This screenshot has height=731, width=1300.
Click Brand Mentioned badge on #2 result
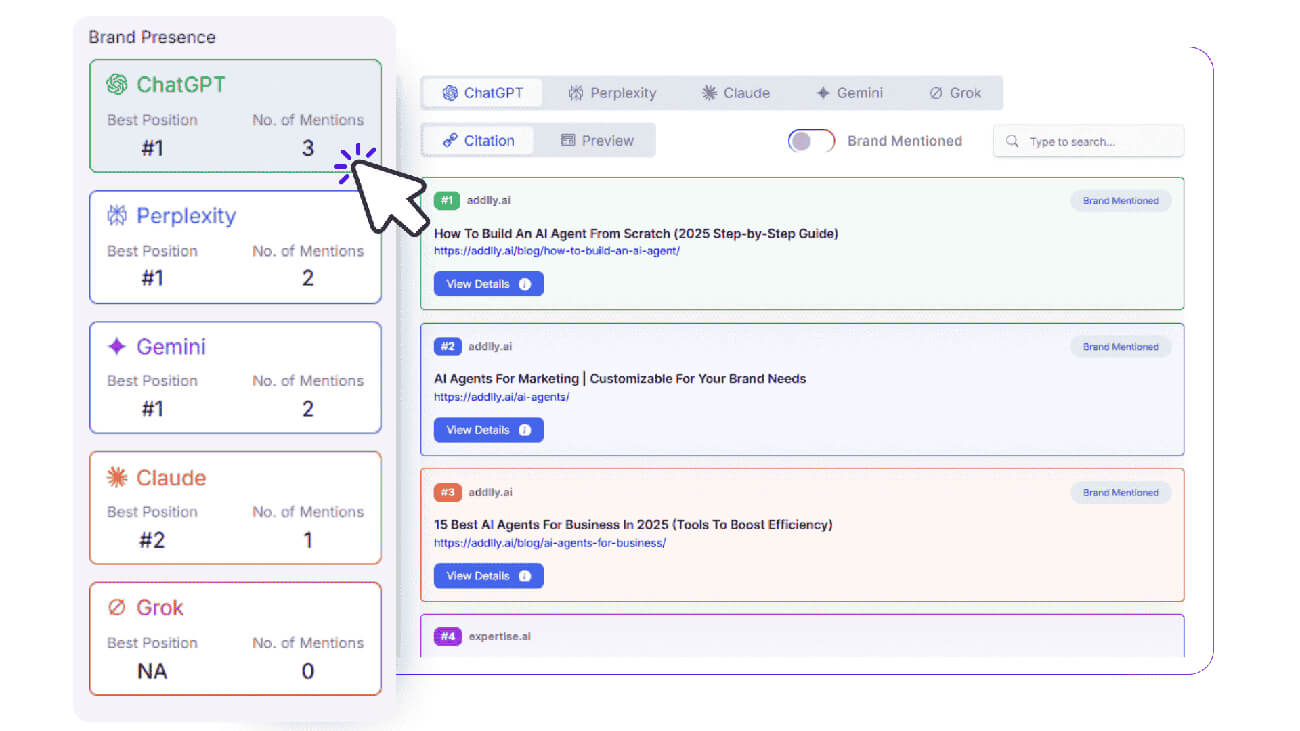[1120, 347]
